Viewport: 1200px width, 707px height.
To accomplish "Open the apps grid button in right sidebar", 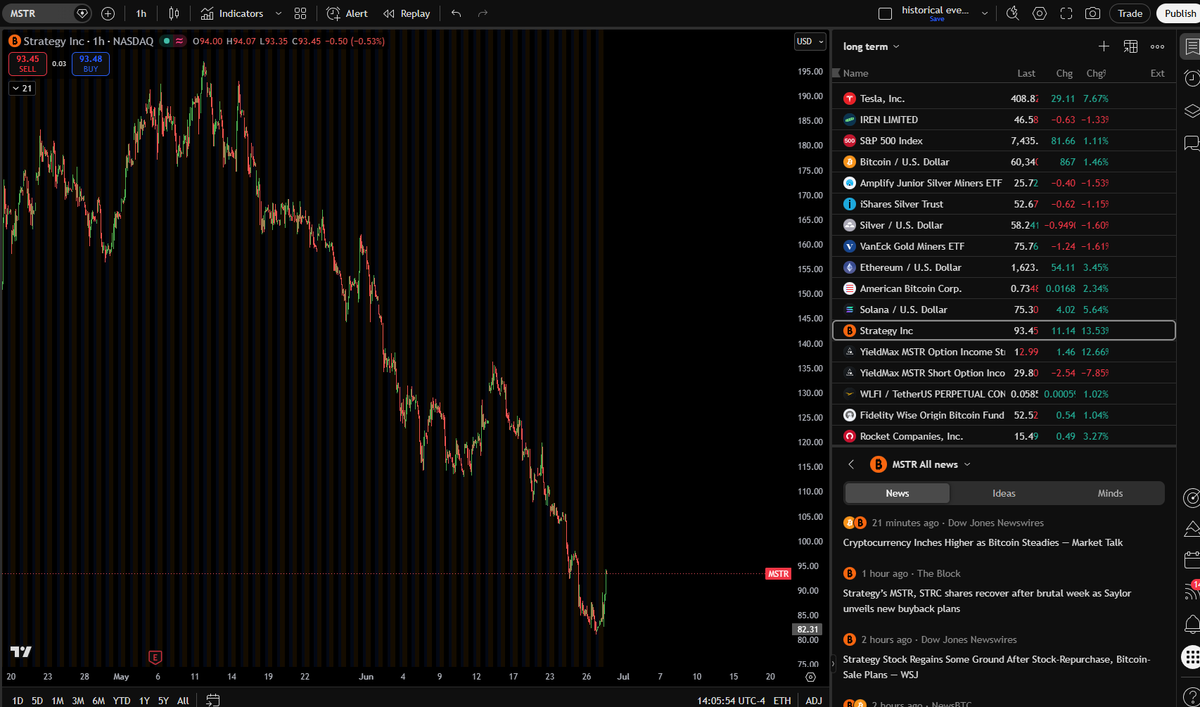I will tap(1190, 657).
